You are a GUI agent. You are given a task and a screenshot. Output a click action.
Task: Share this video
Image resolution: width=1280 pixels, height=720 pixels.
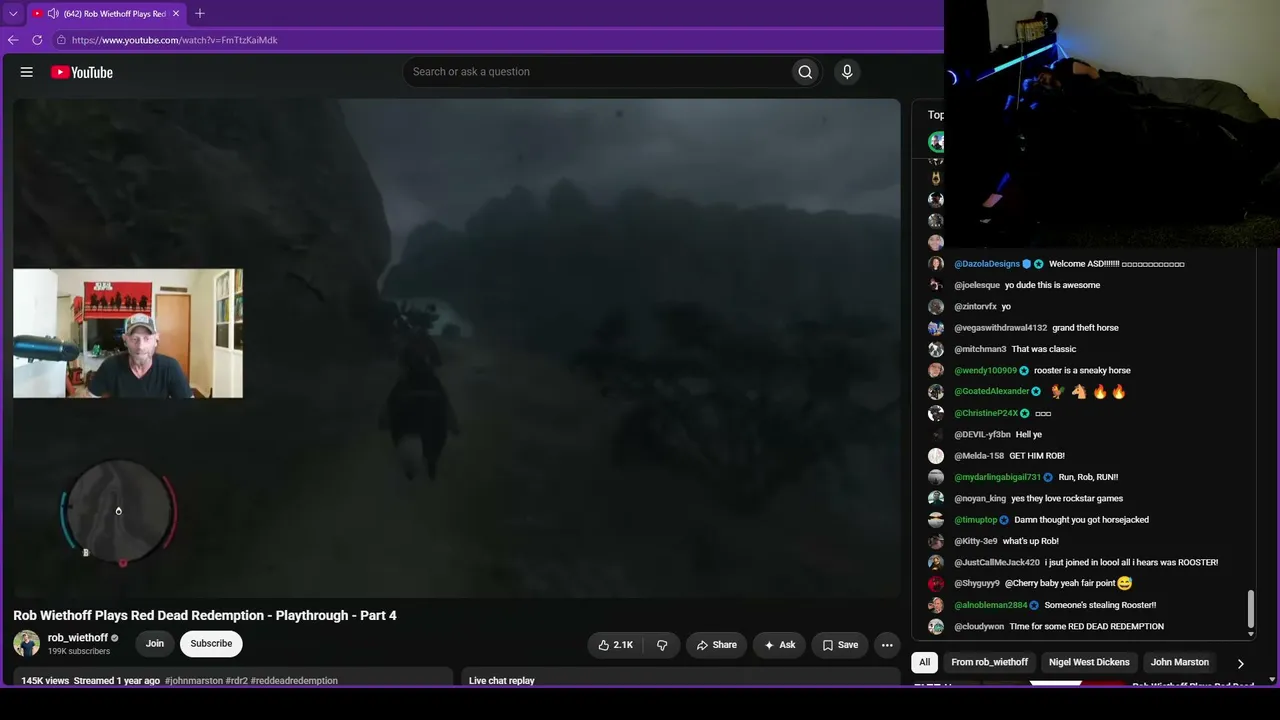(717, 645)
